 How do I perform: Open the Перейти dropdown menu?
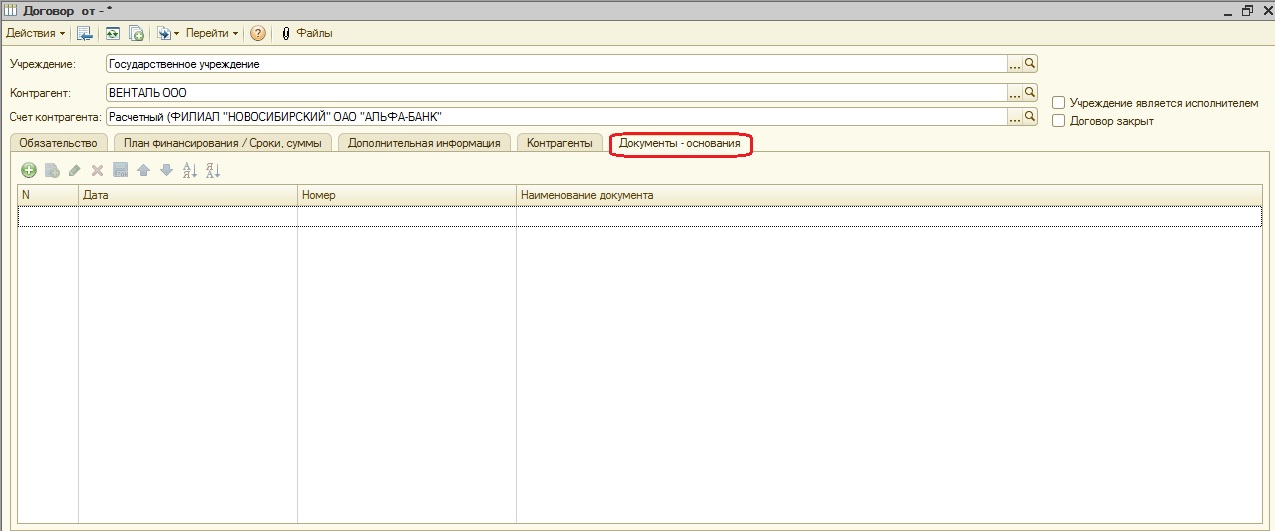pos(212,33)
